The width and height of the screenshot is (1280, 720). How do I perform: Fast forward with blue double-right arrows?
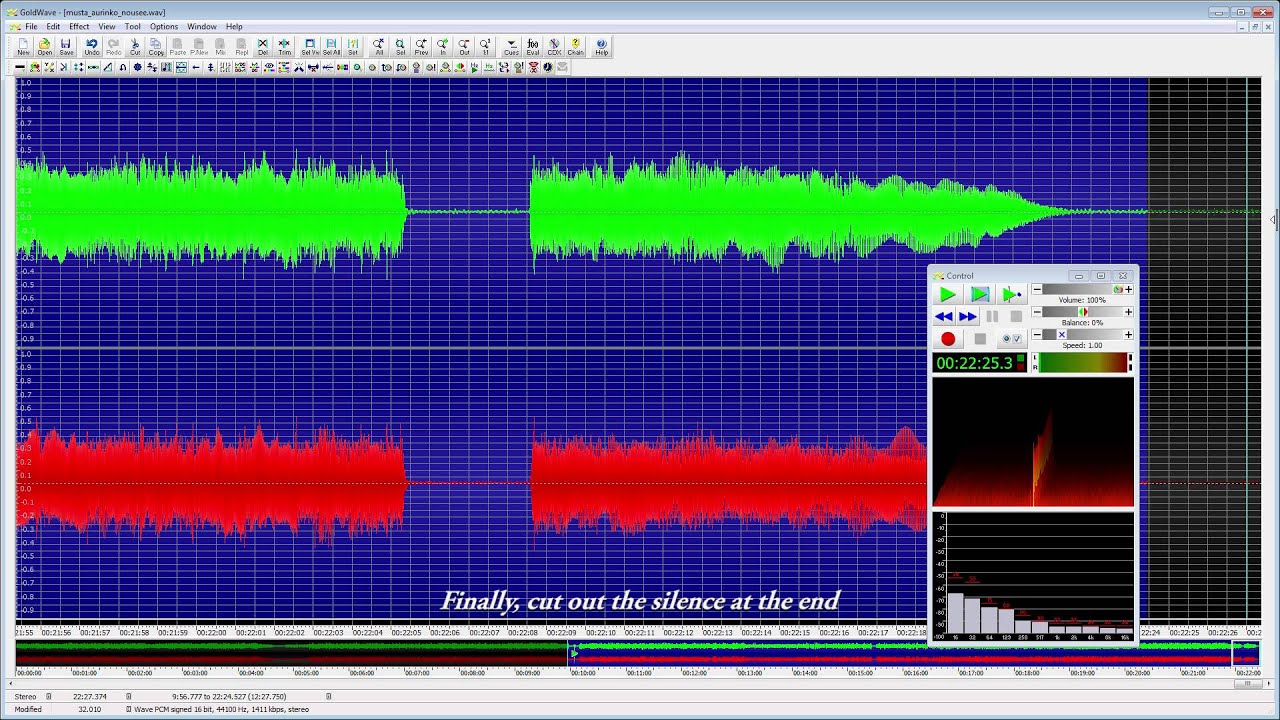click(x=968, y=317)
